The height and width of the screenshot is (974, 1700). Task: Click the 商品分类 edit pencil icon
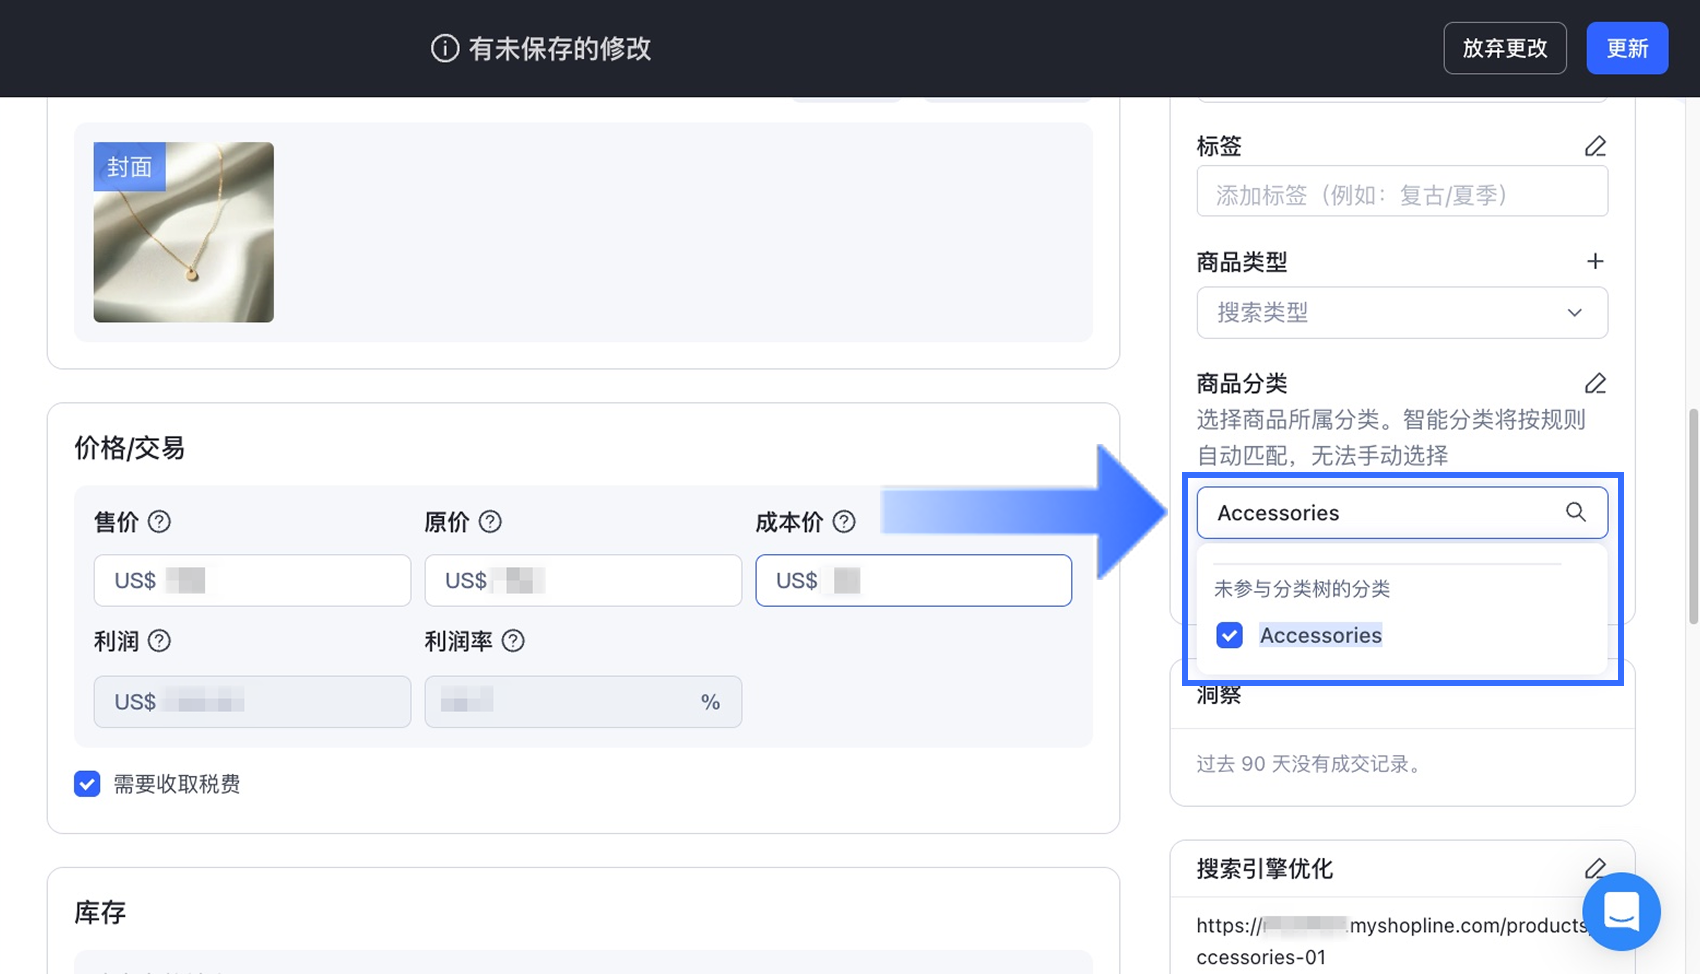[x=1595, y=383]
